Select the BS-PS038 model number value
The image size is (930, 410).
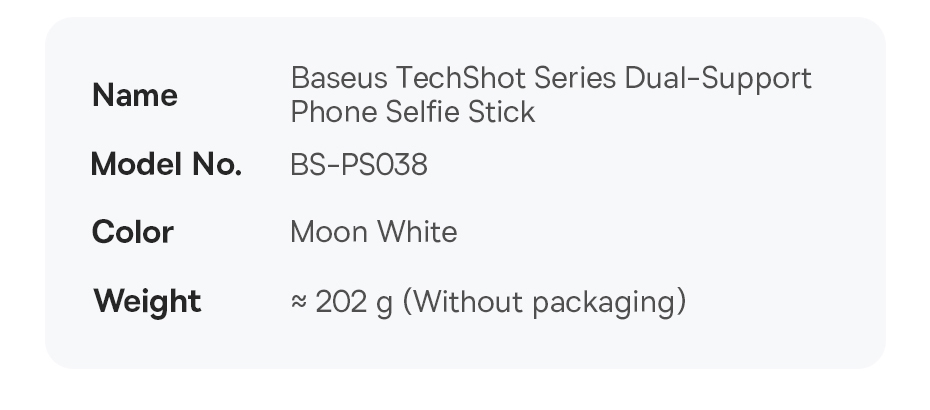point(358,164)
